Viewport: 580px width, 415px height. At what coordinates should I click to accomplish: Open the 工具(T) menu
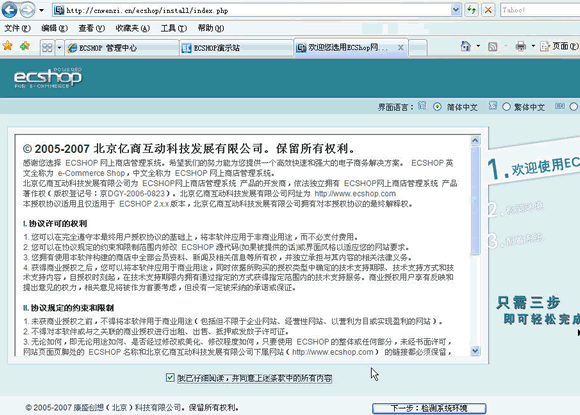coord(173,28)
